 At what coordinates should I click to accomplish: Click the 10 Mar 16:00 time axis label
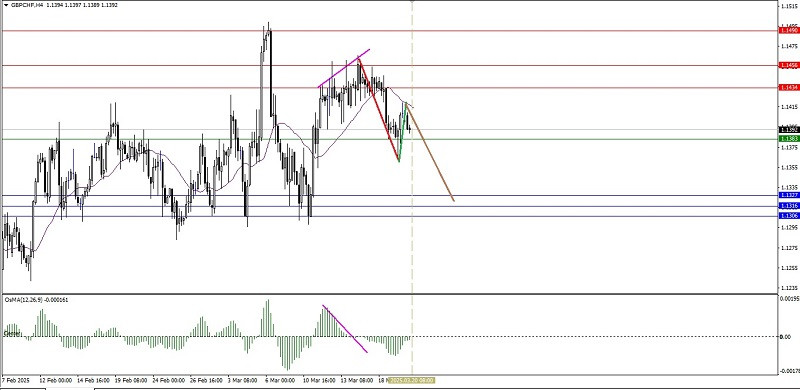tap(319, 380)
